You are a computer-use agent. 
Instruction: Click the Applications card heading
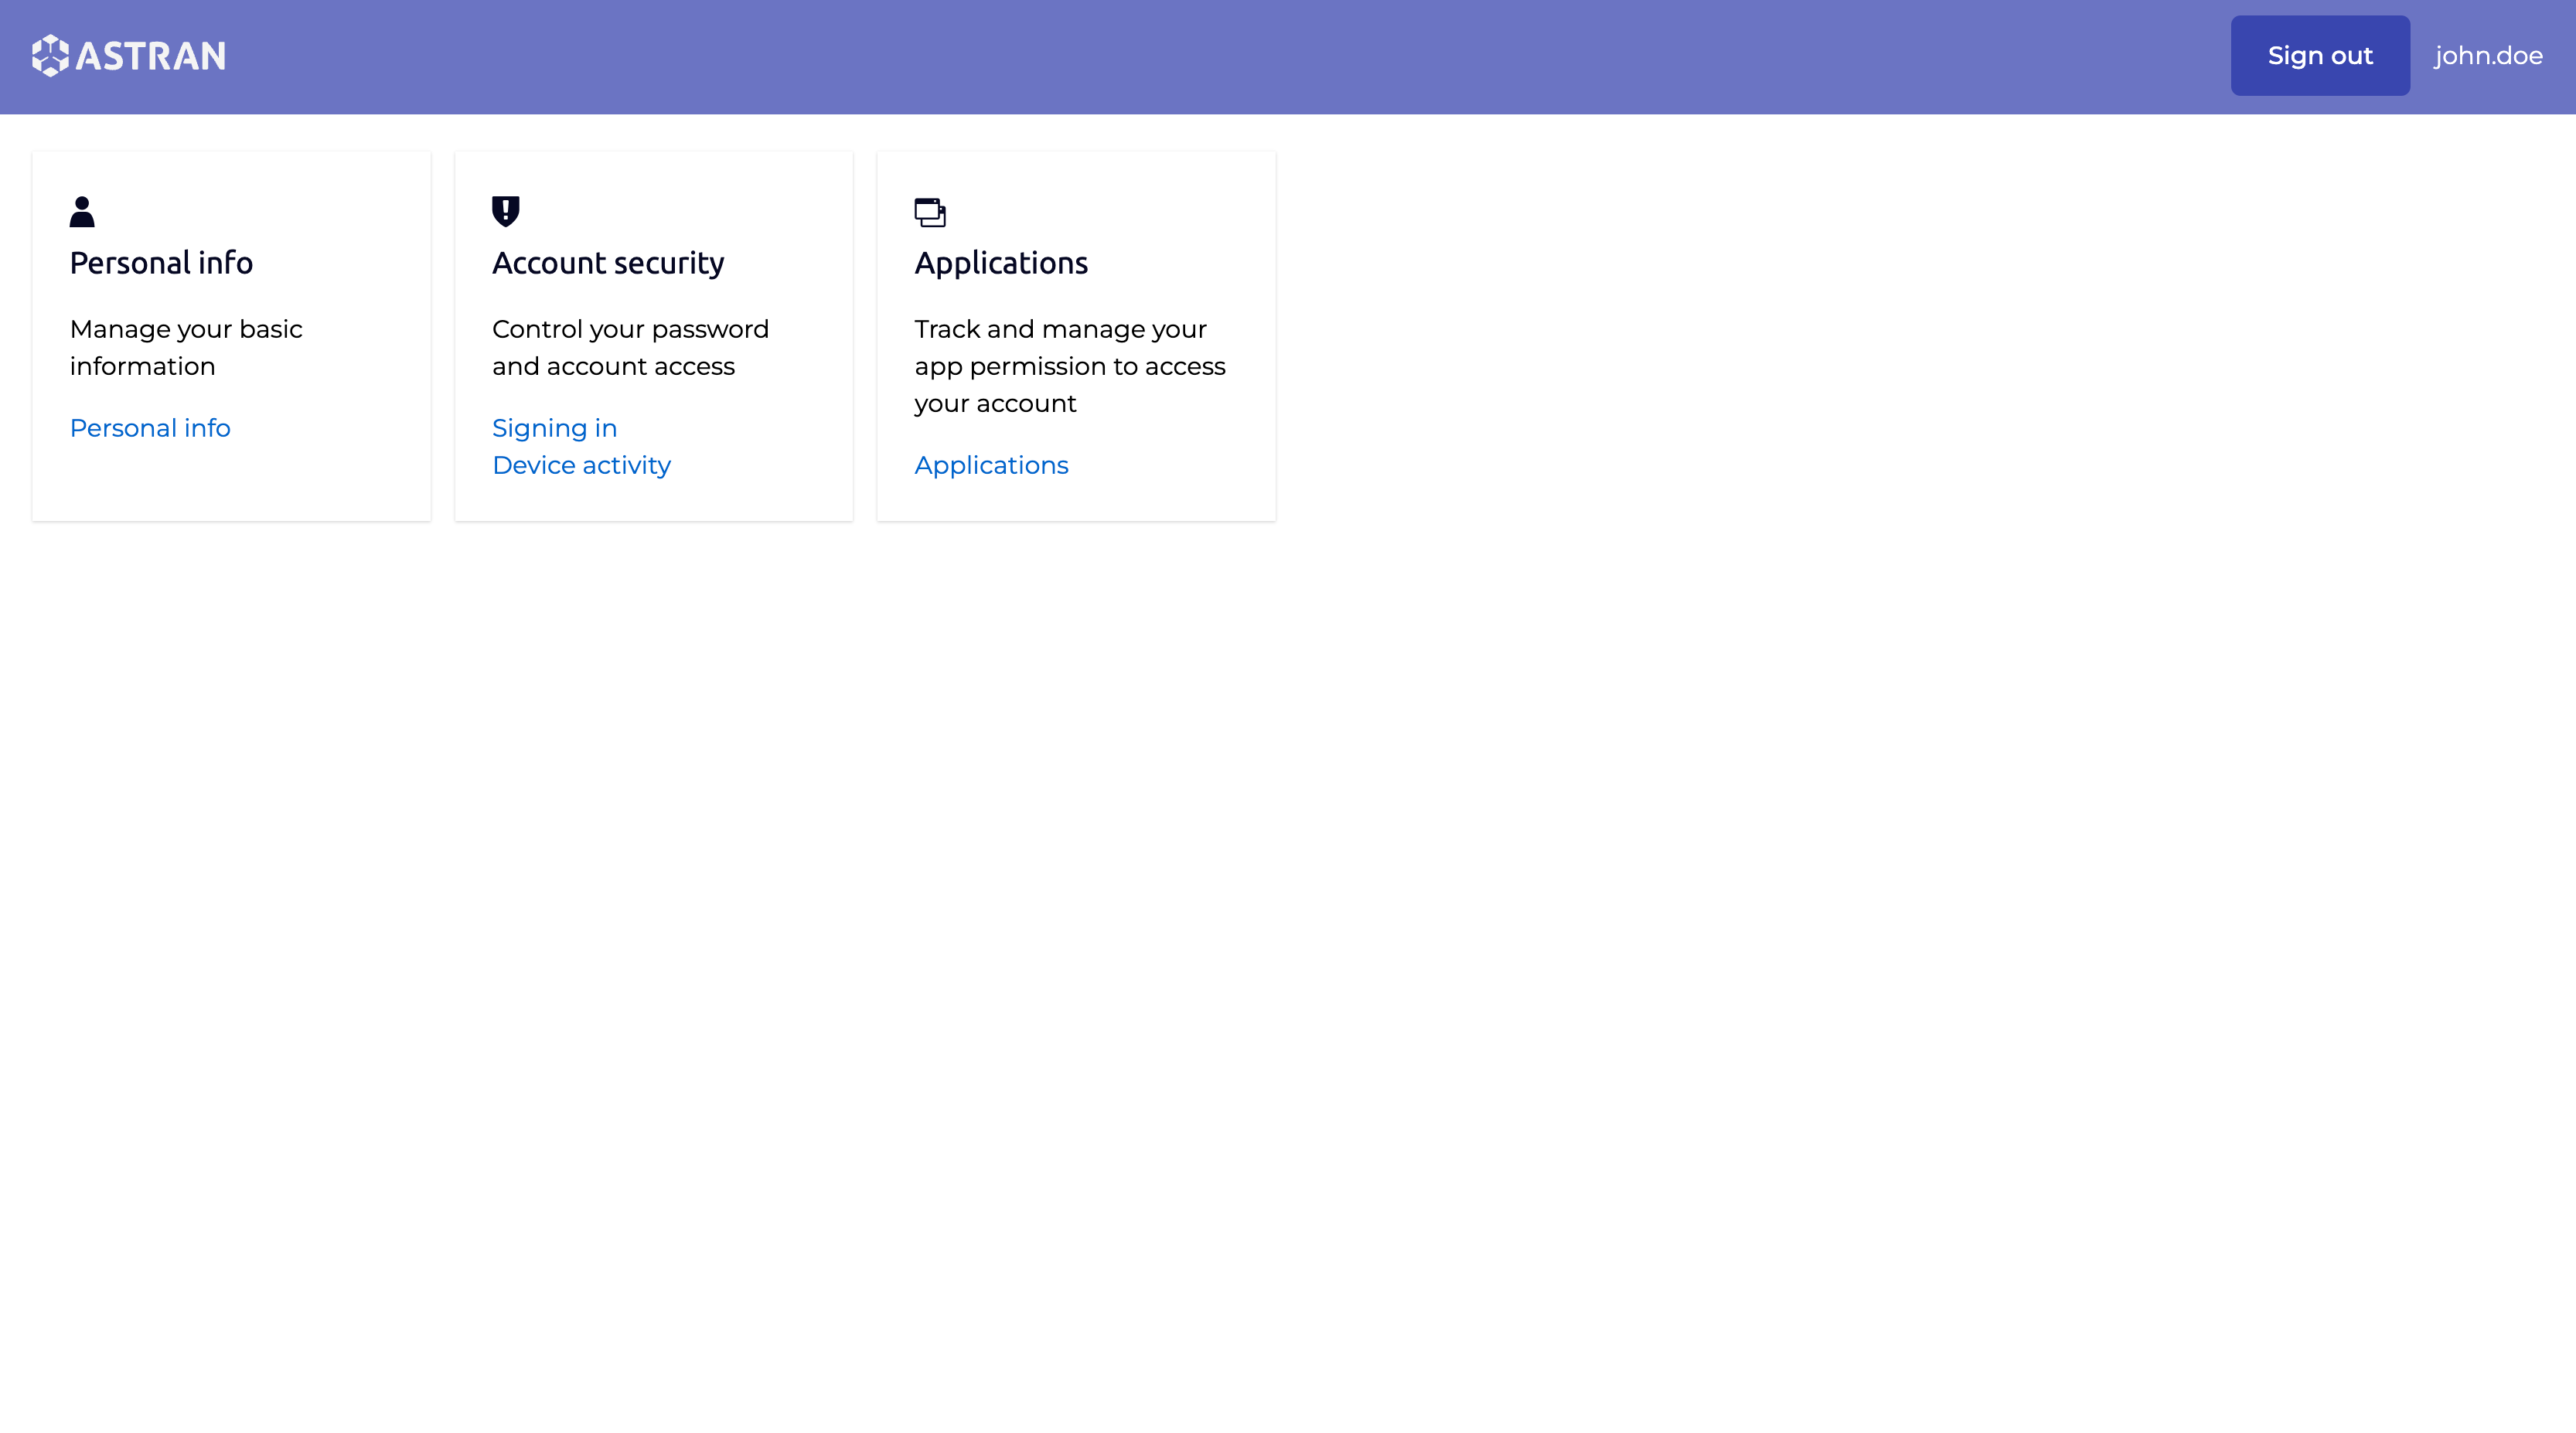[x=1001, y=263]
